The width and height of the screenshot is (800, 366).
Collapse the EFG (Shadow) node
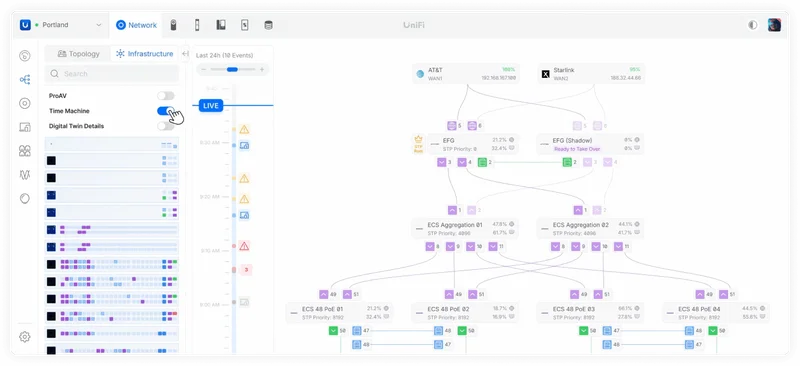pos(544,144)
